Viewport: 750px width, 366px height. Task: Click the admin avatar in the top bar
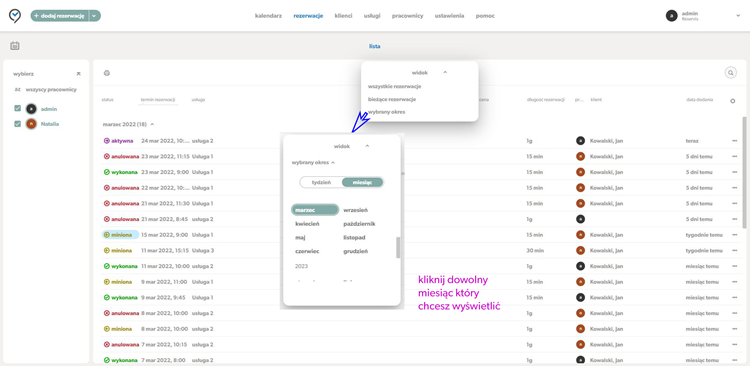(672, 16)
